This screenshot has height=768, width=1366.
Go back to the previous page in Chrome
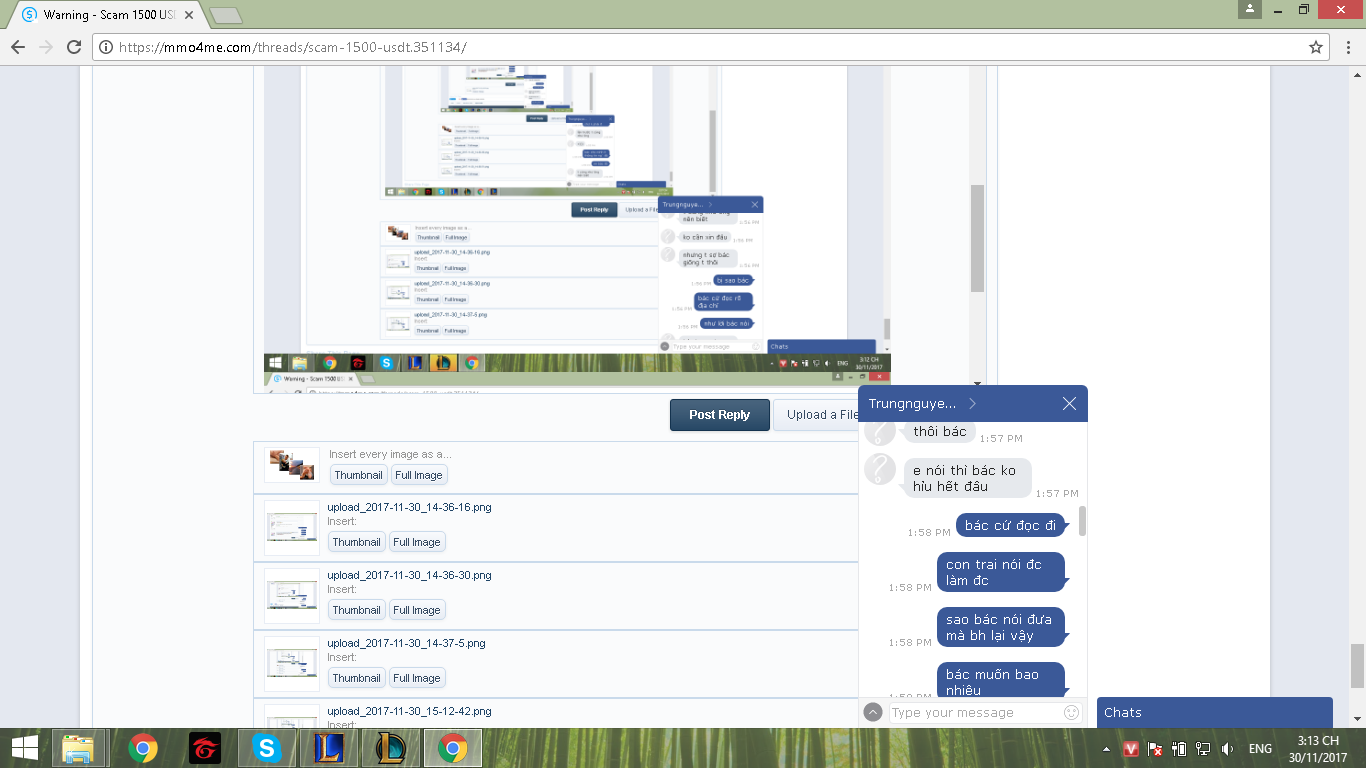[x=18, y=47]
